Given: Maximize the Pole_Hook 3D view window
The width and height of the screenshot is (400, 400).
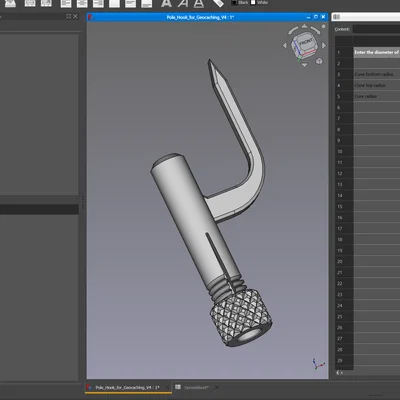Looking at the screenshot, I should [316, 17].
